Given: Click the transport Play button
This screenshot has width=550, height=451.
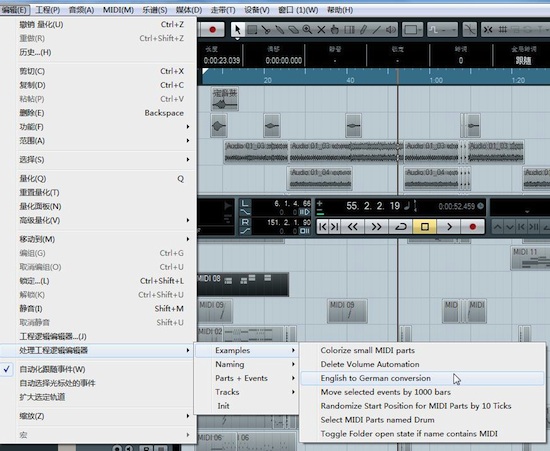Looking at the screenshot, I should [449, 227].
